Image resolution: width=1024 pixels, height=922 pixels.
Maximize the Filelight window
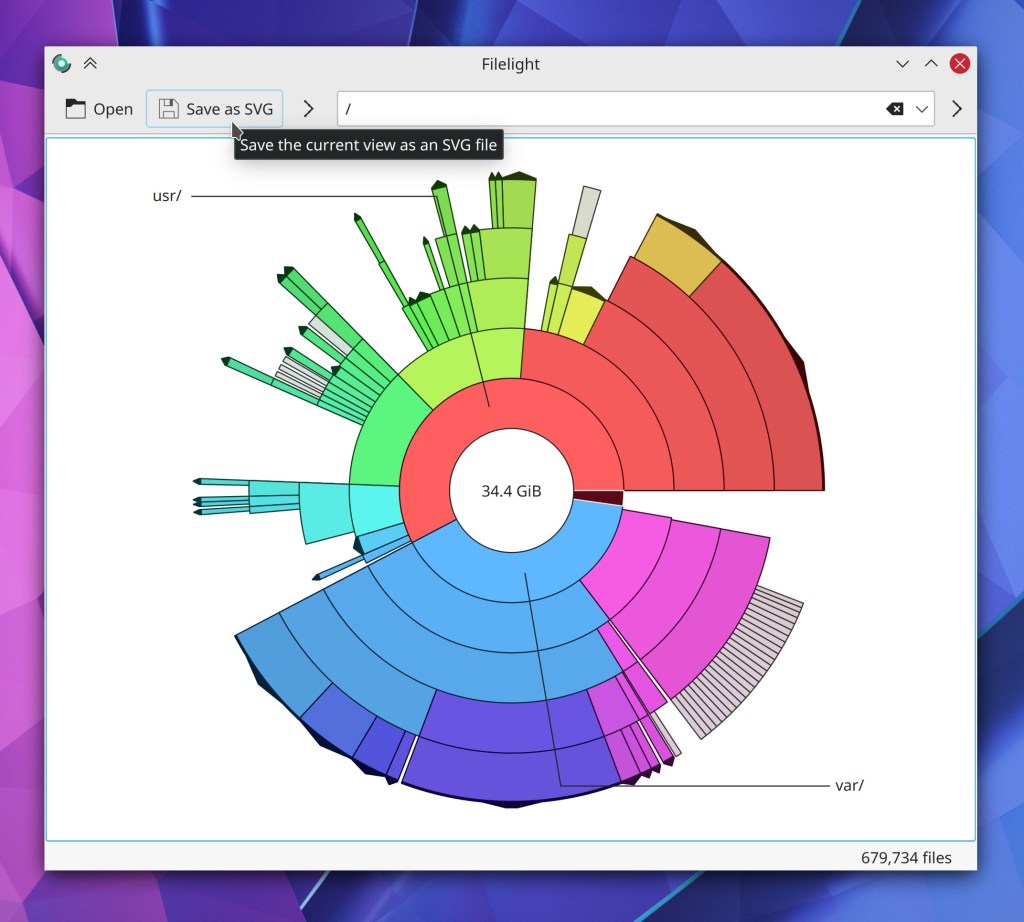point(931,64)
